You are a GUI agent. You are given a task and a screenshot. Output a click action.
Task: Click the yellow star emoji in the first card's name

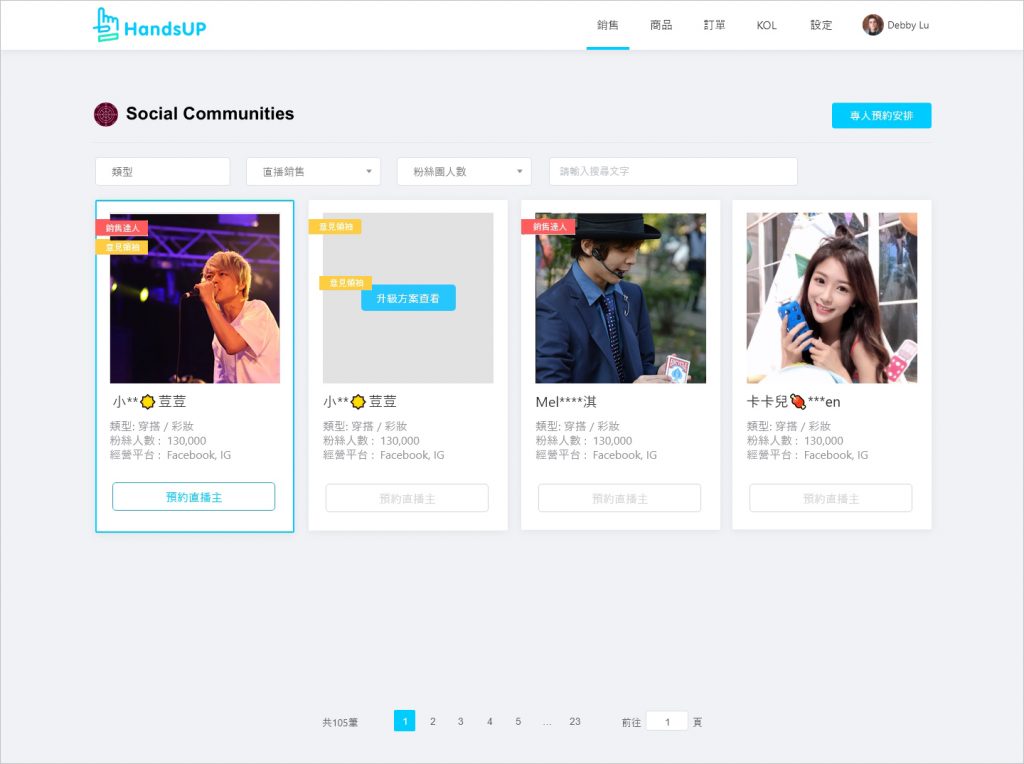pyautogui.click(x=148, y=402)
